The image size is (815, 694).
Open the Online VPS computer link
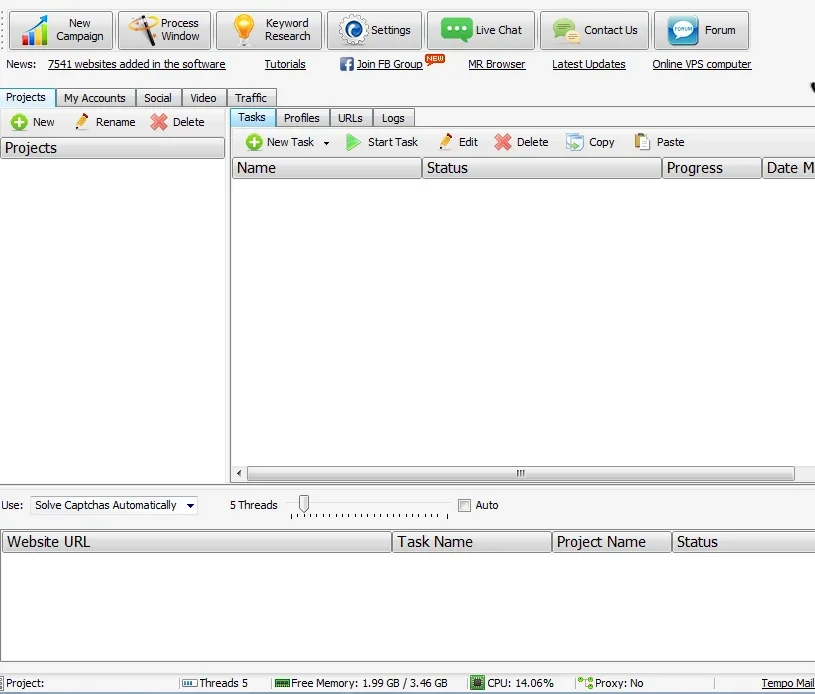pos(702,64)
